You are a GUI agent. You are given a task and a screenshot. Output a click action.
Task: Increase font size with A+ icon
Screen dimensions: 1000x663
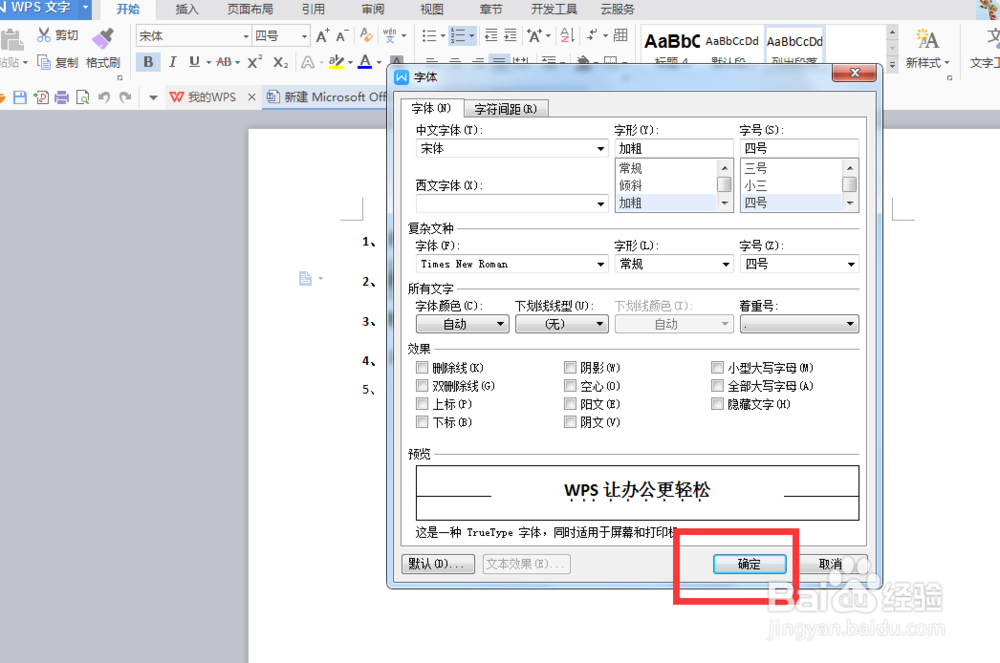[x=323, y=36]
